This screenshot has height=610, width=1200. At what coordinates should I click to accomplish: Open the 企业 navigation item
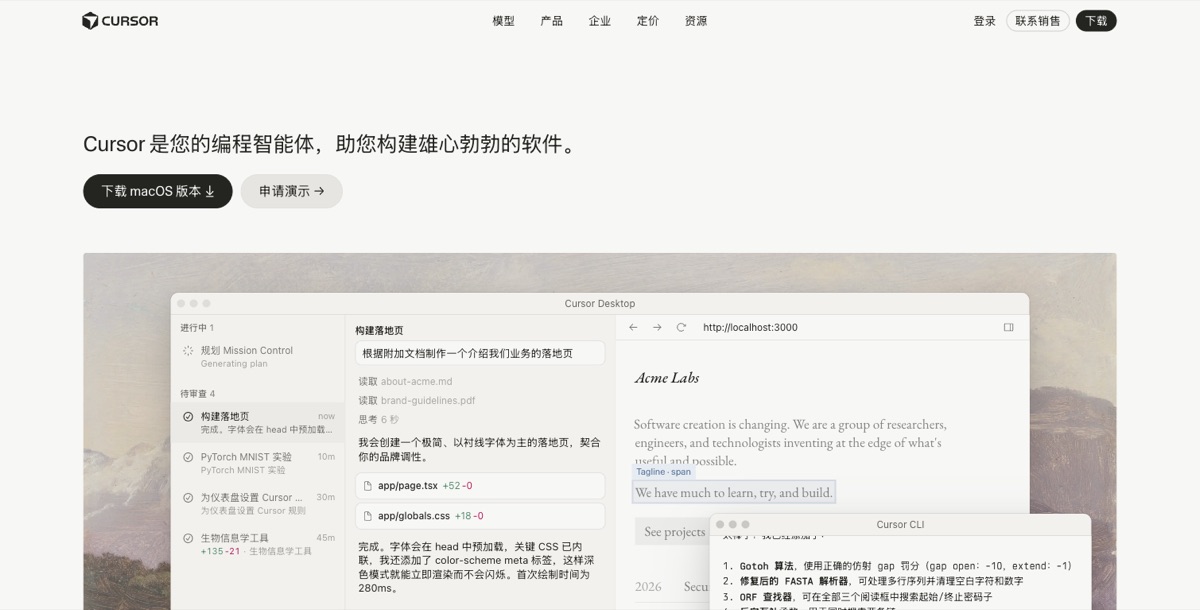point(599,21)
